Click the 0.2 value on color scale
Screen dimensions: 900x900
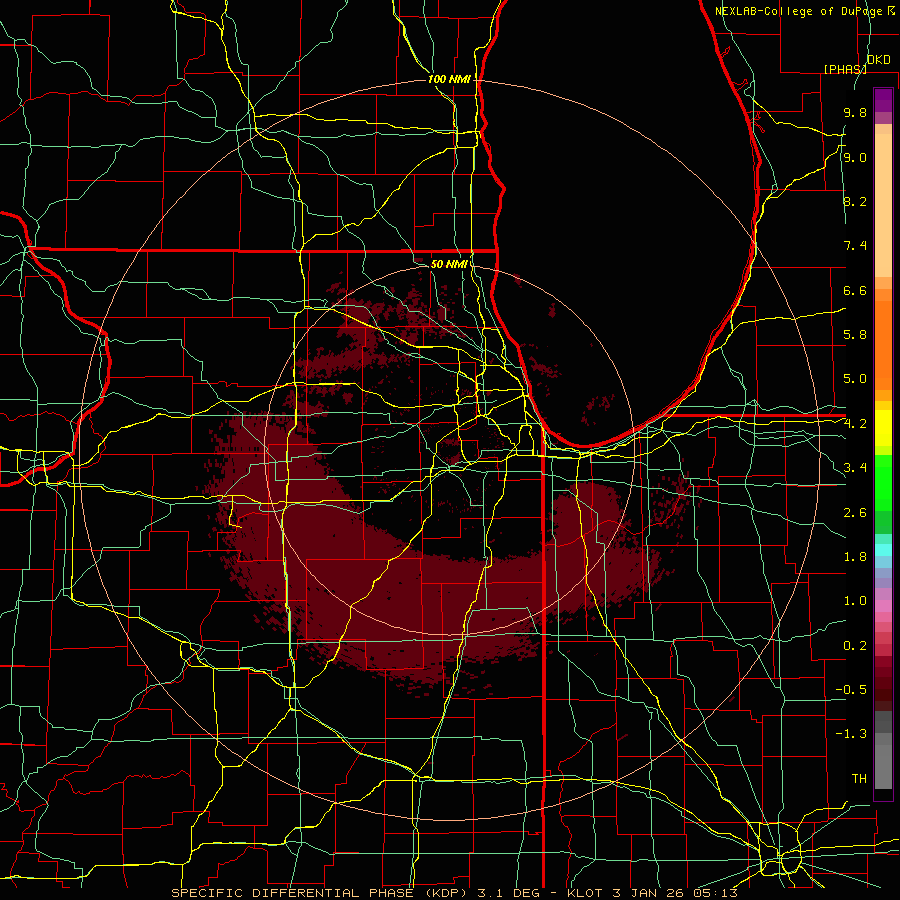click(x=855, y=646)
